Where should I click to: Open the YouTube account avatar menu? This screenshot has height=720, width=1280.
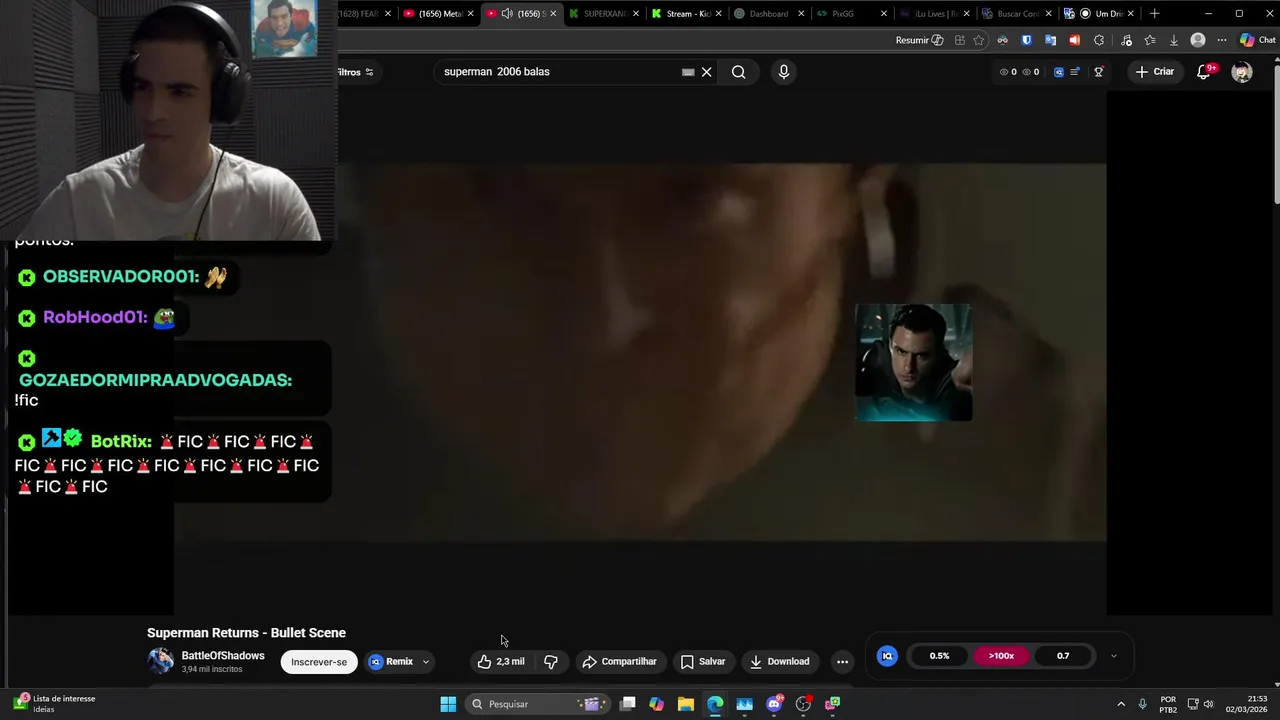1242,72
